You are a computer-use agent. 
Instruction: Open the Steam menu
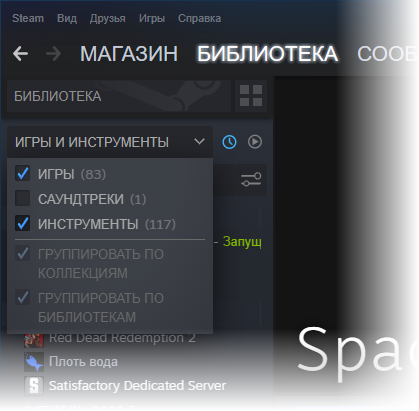click(28, 18)
